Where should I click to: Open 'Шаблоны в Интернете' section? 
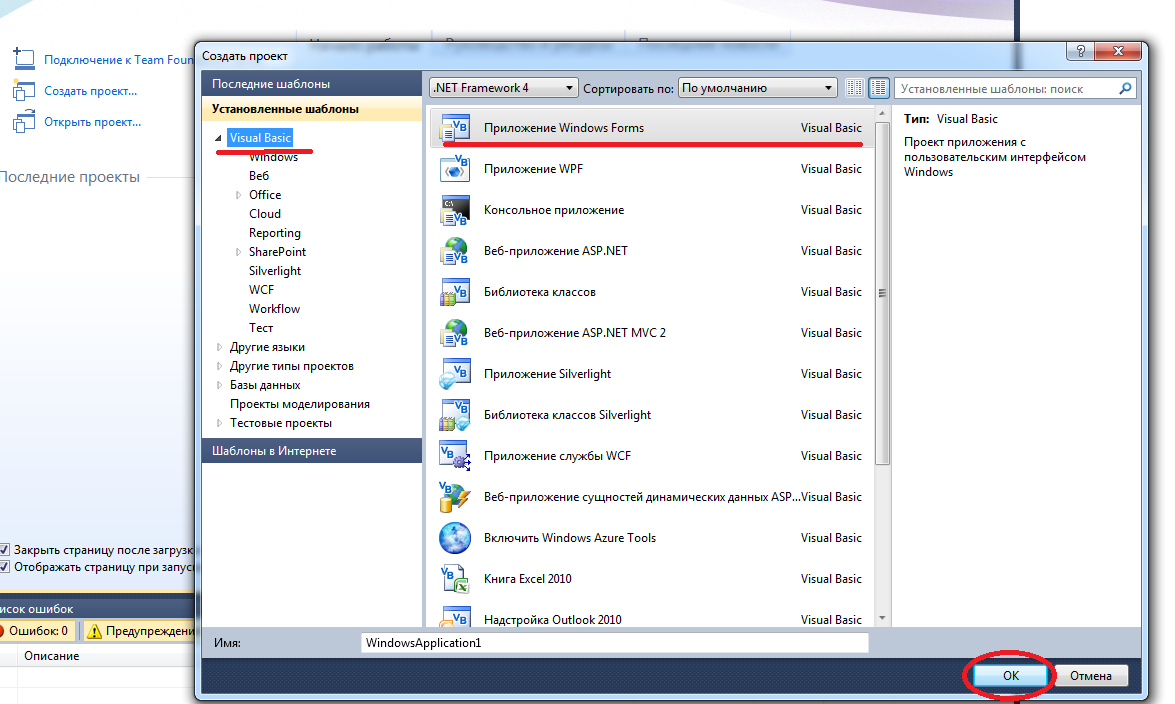click(312, 451)
